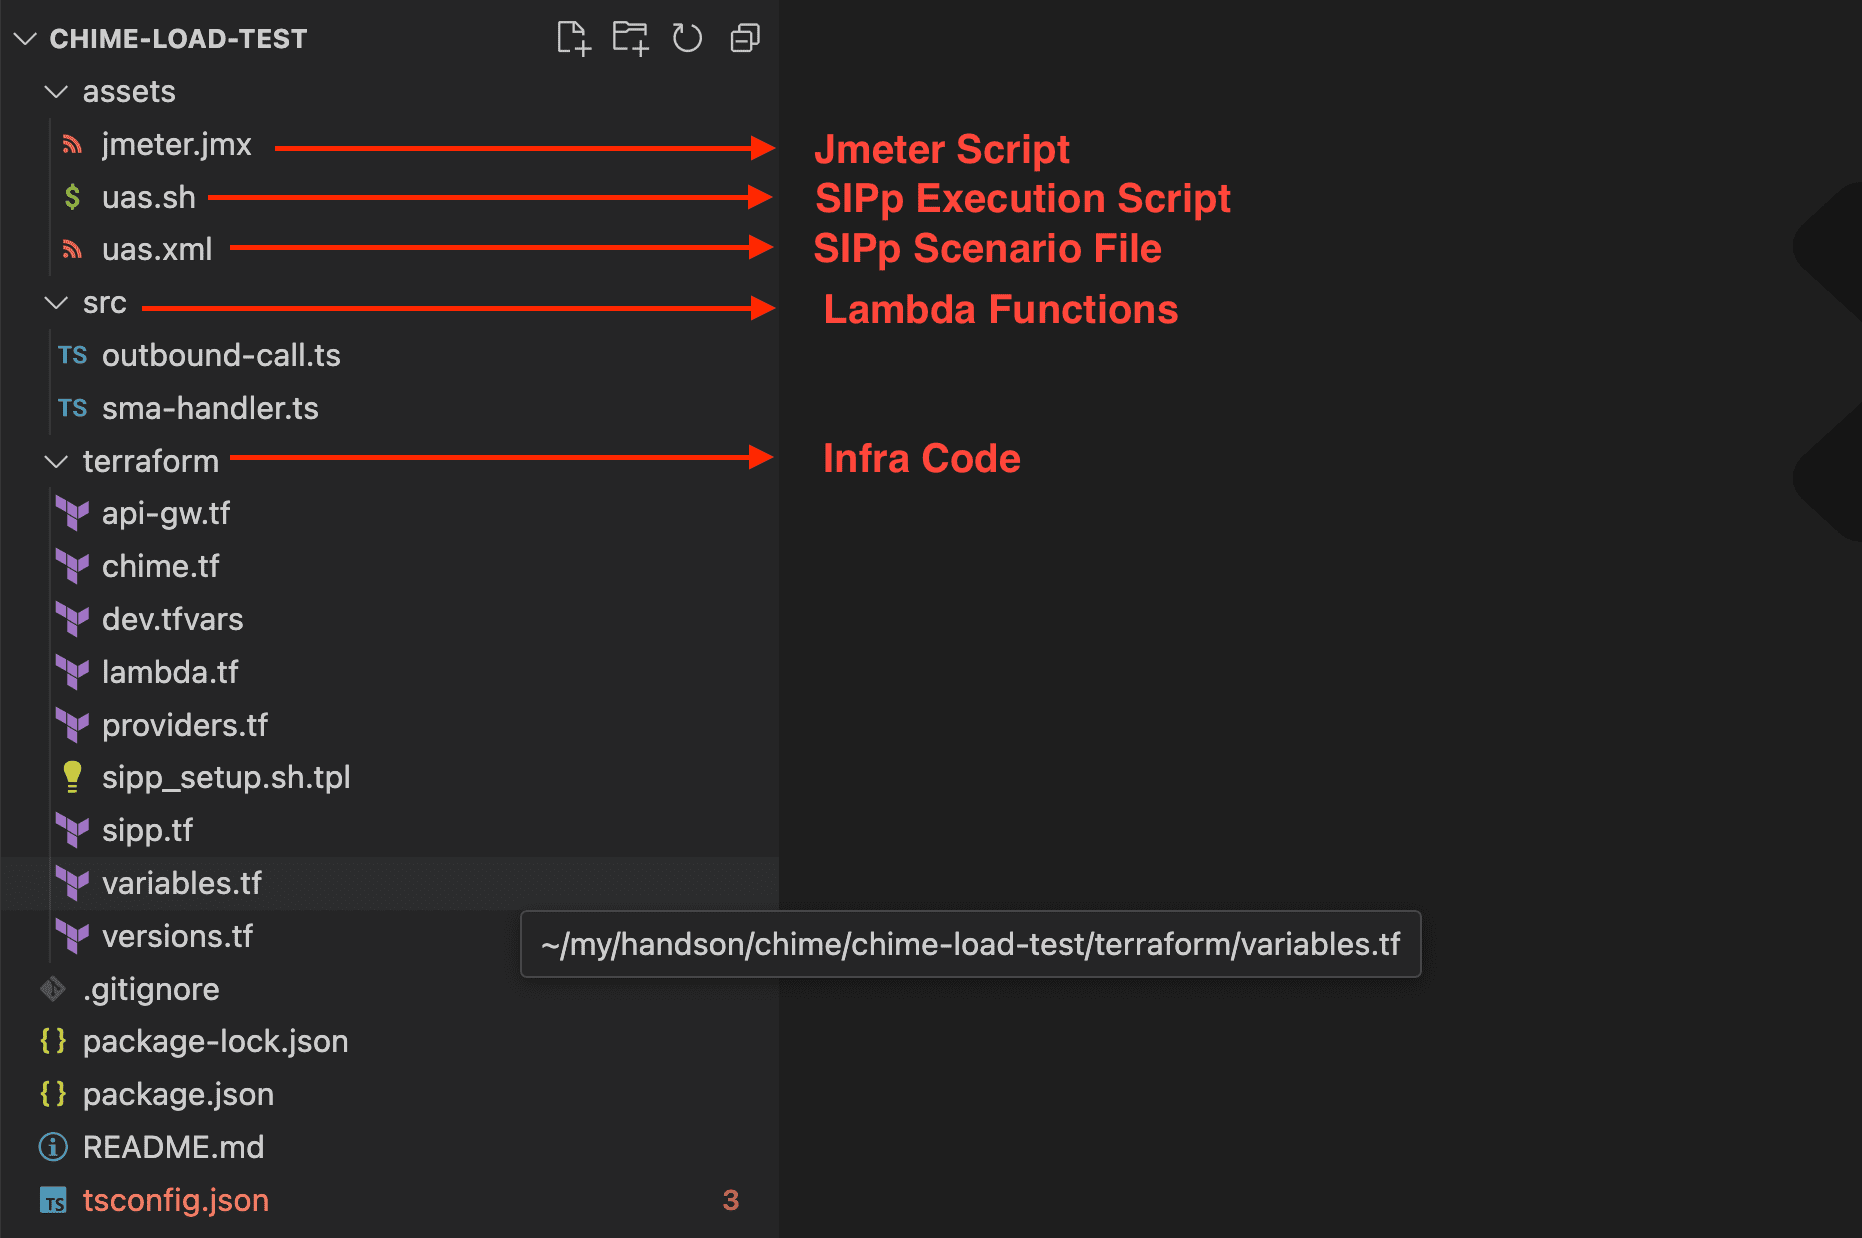Viewport: 1862px width, 1238px height.
Task: Click the TS icon beside tsconfig.json
Action: point(53,1200)
